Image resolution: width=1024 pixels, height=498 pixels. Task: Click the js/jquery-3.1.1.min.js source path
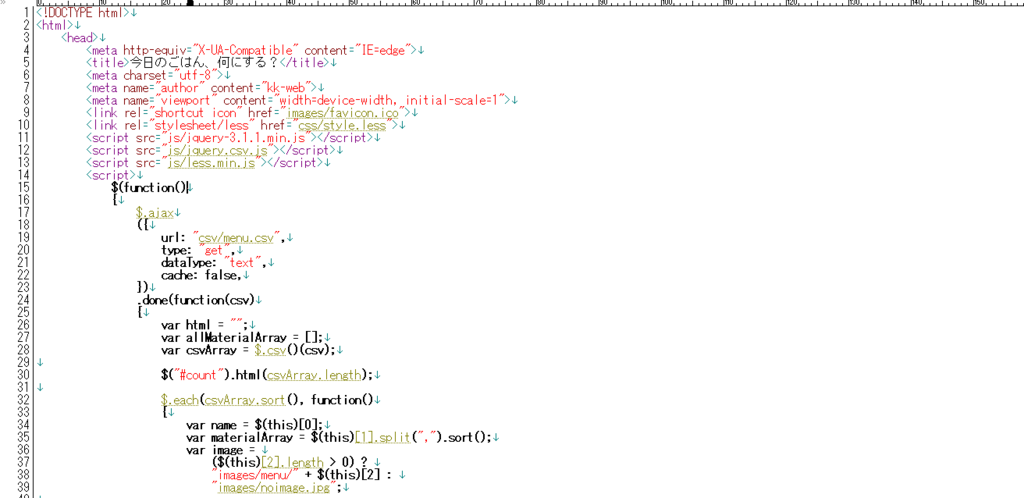(237, 137)
